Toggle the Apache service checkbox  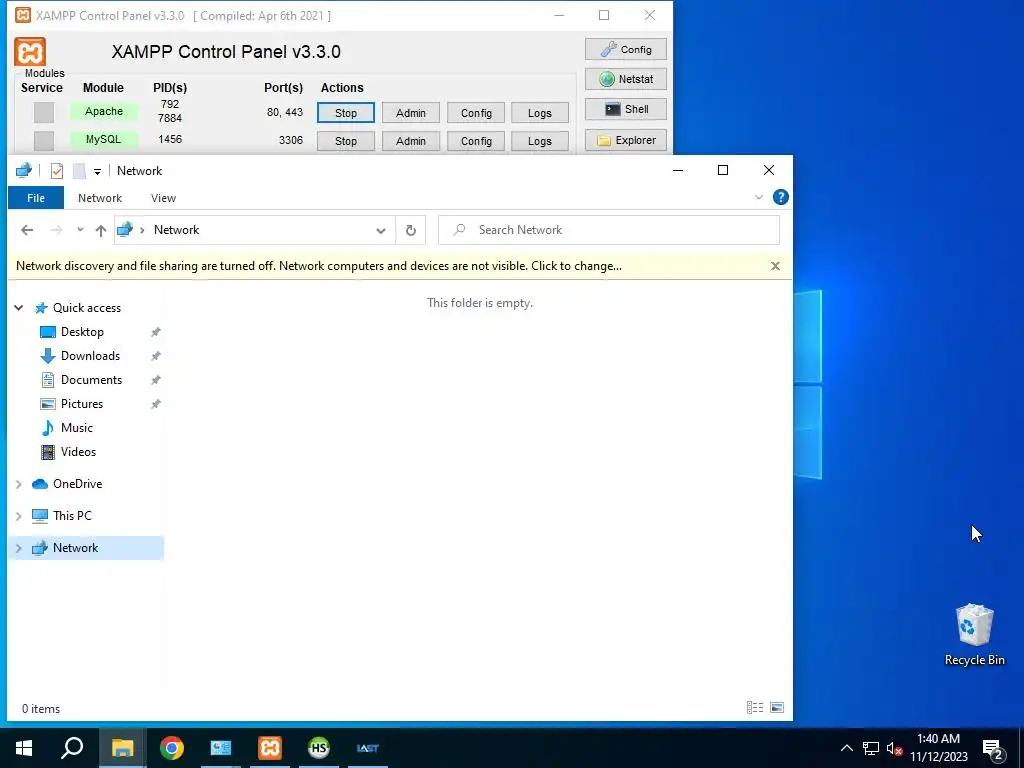pyautogui.click(x=44, y=112)
